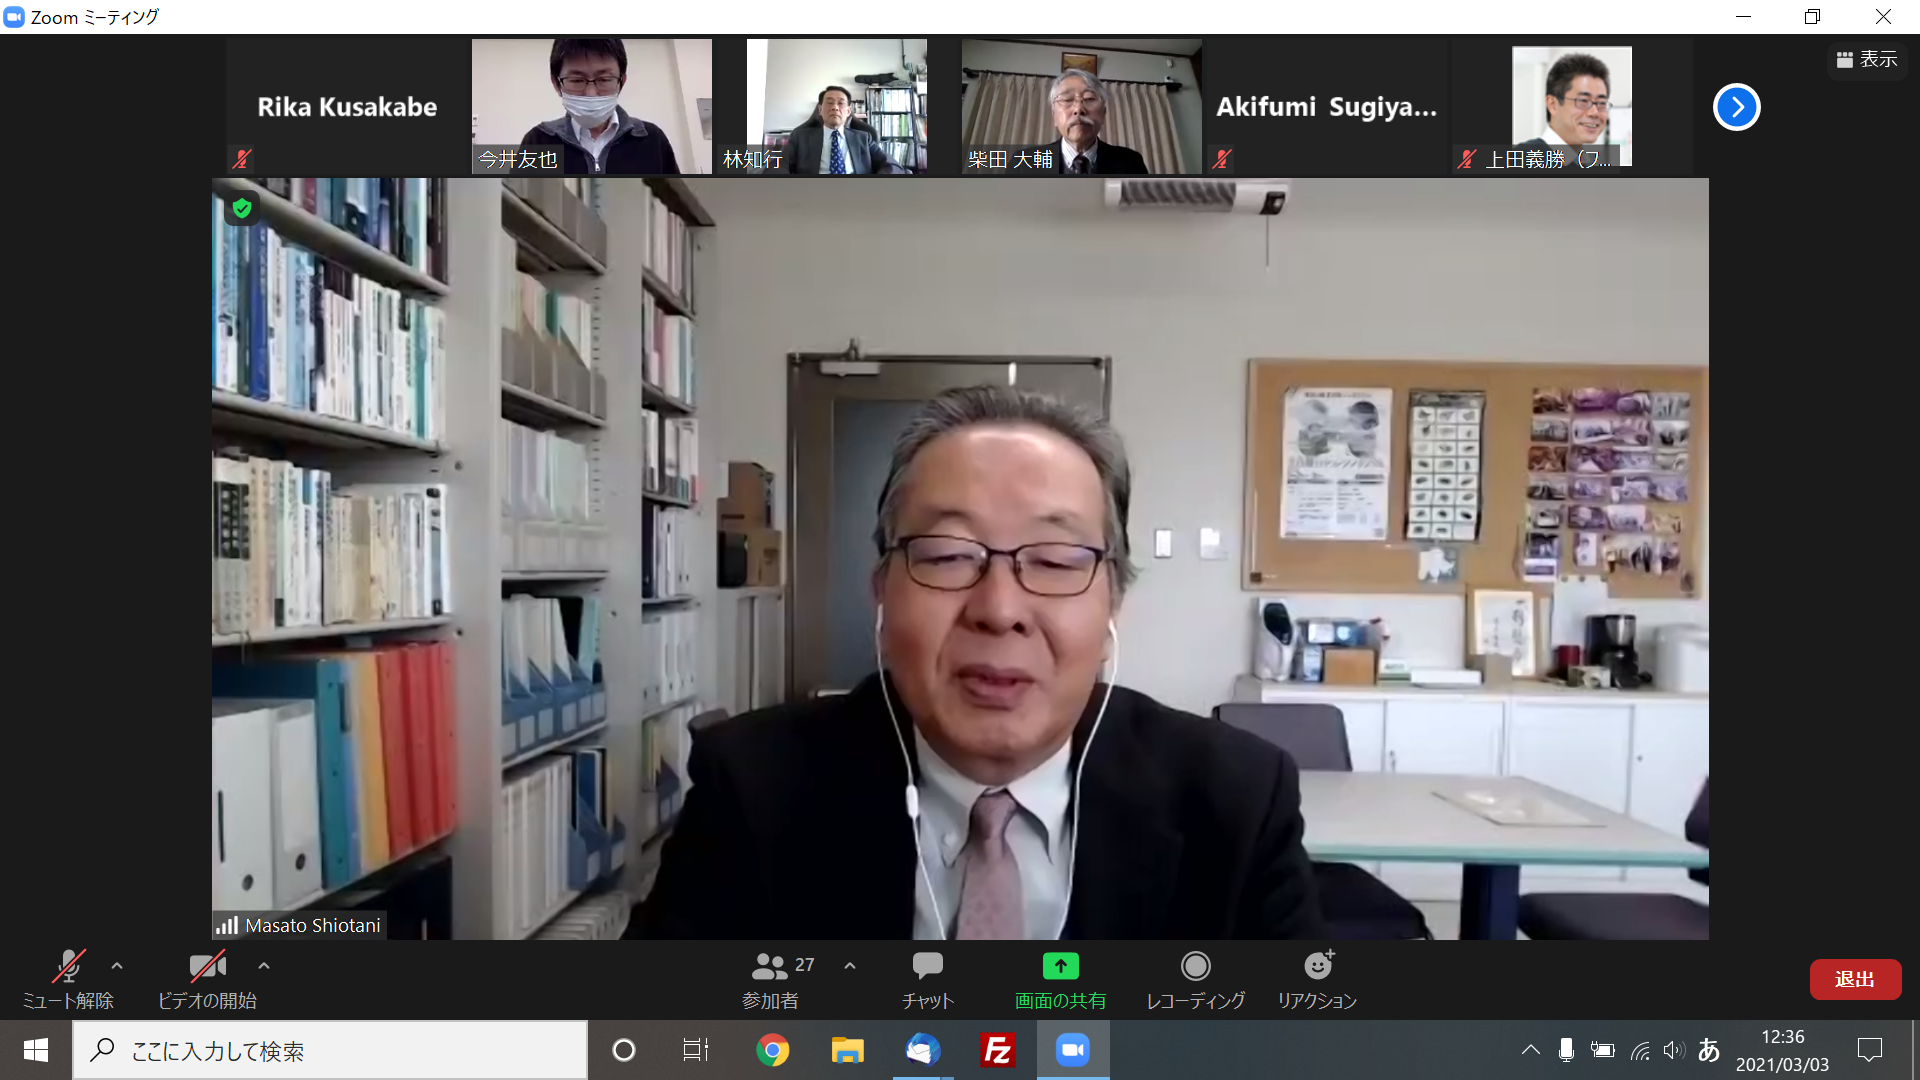Viewport: 1920px width, 1080px height.
Task: Show next participants with blue arrow
Action: point(1736,107)
